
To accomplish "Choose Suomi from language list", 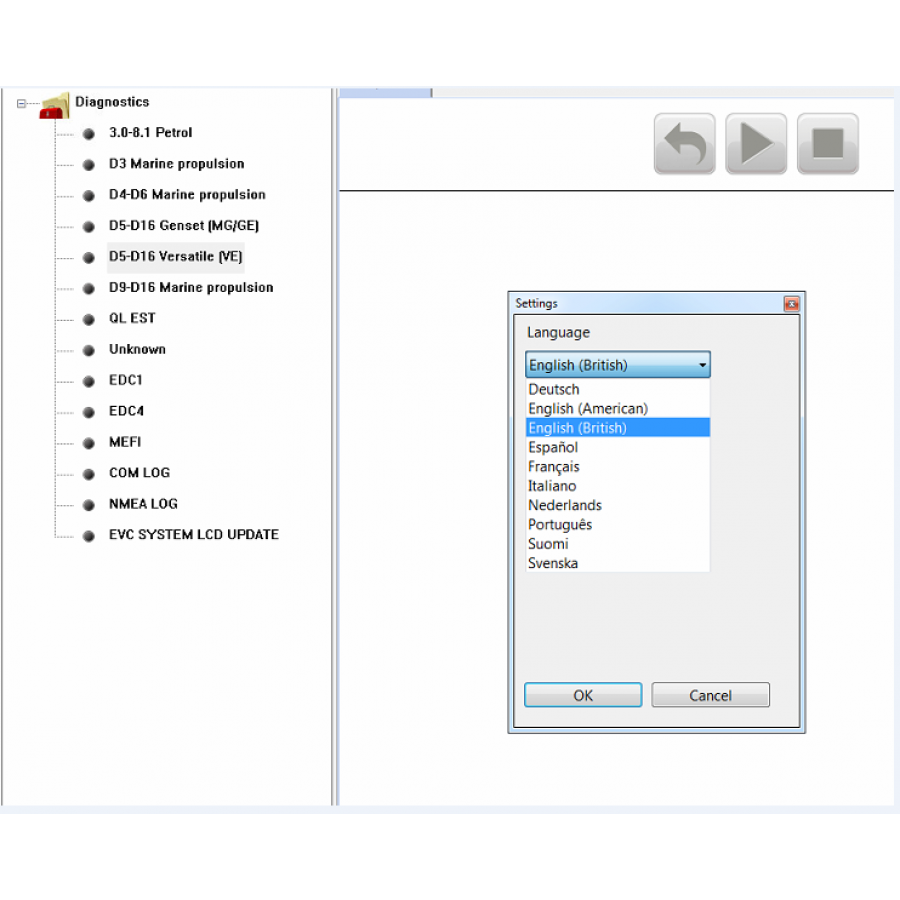I will point(618,544).
